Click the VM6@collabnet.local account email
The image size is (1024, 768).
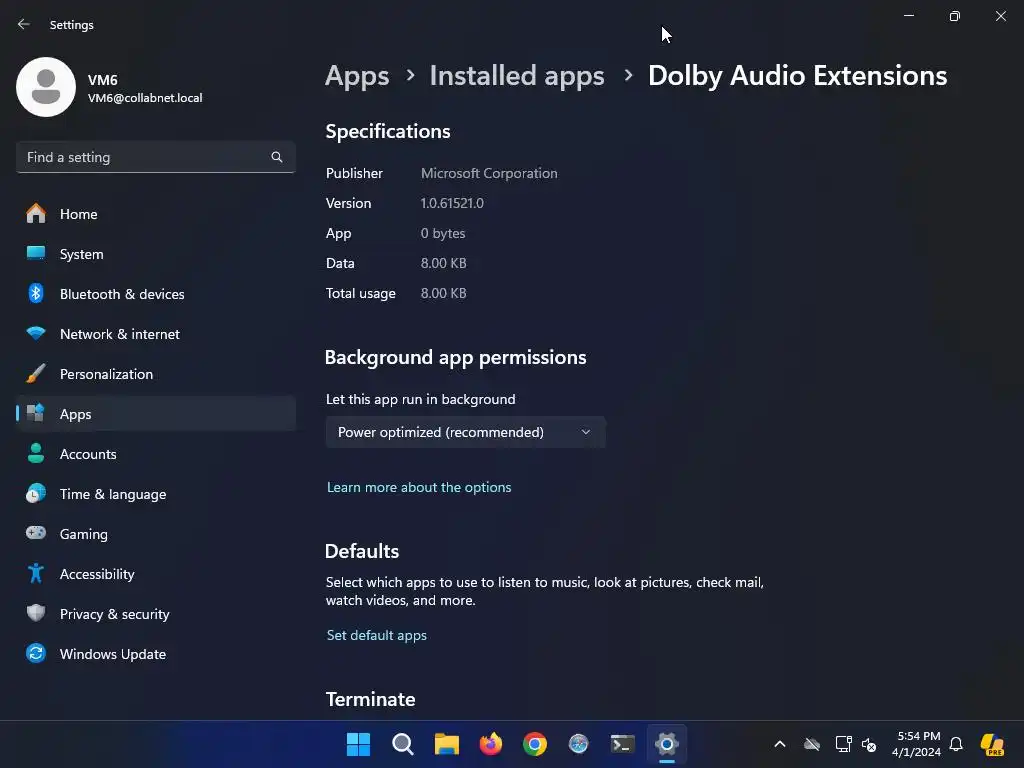(x=145, y=98)
